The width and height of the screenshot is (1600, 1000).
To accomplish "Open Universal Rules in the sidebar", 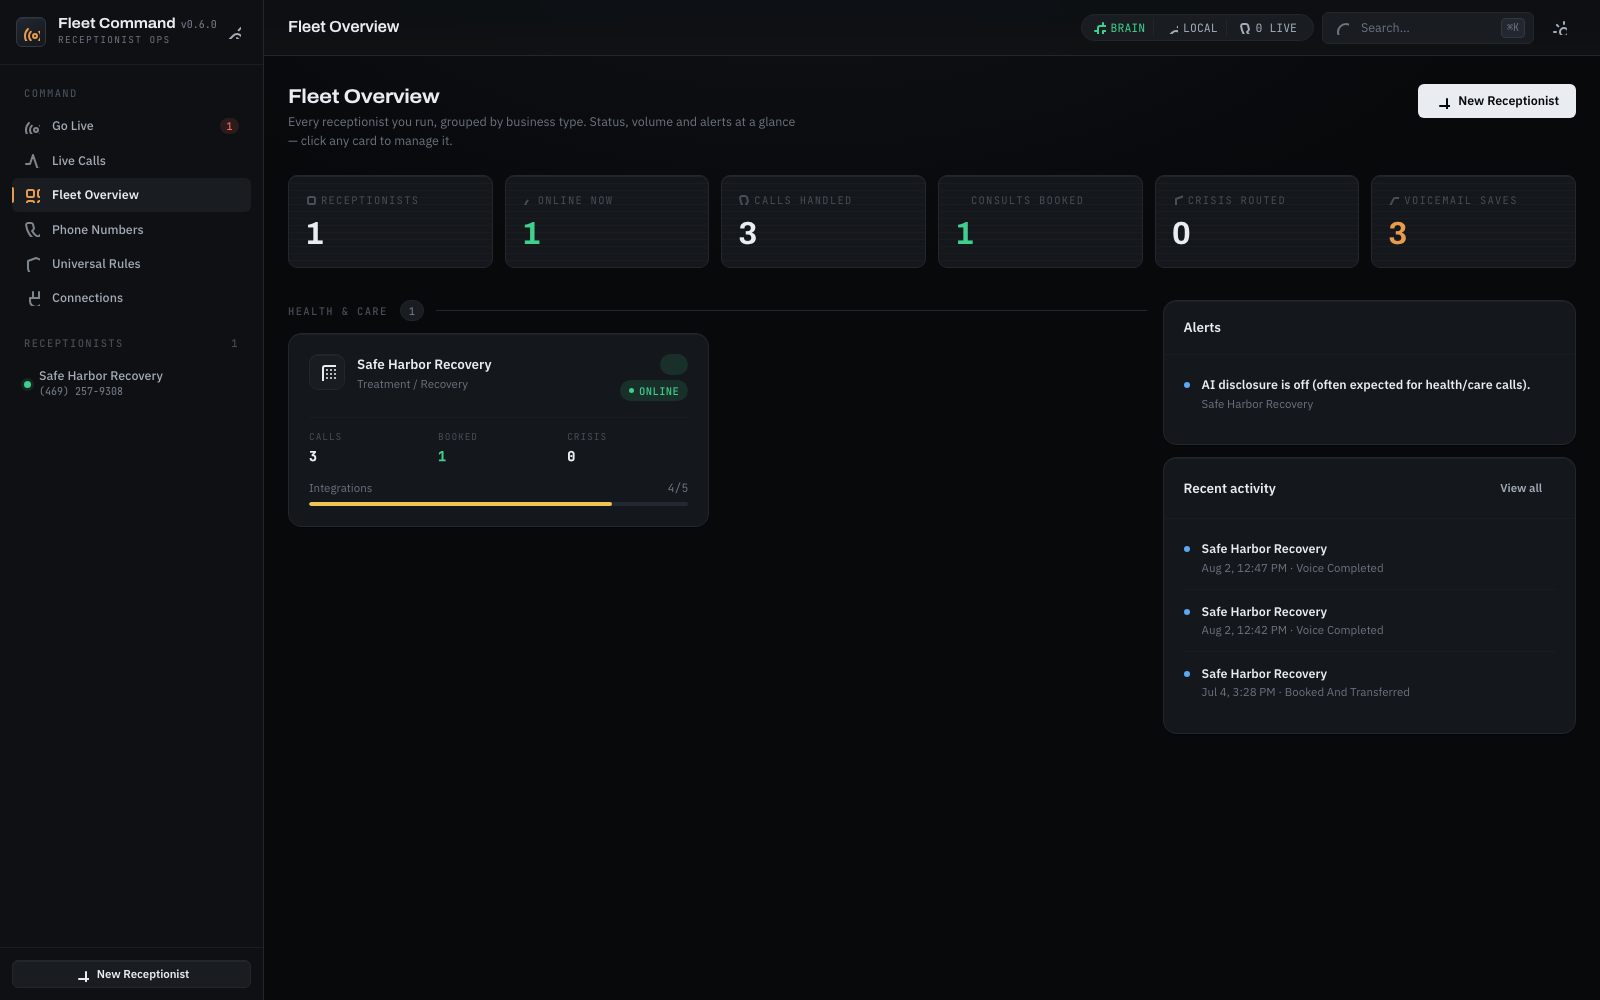I will click(x=131, y=264).
